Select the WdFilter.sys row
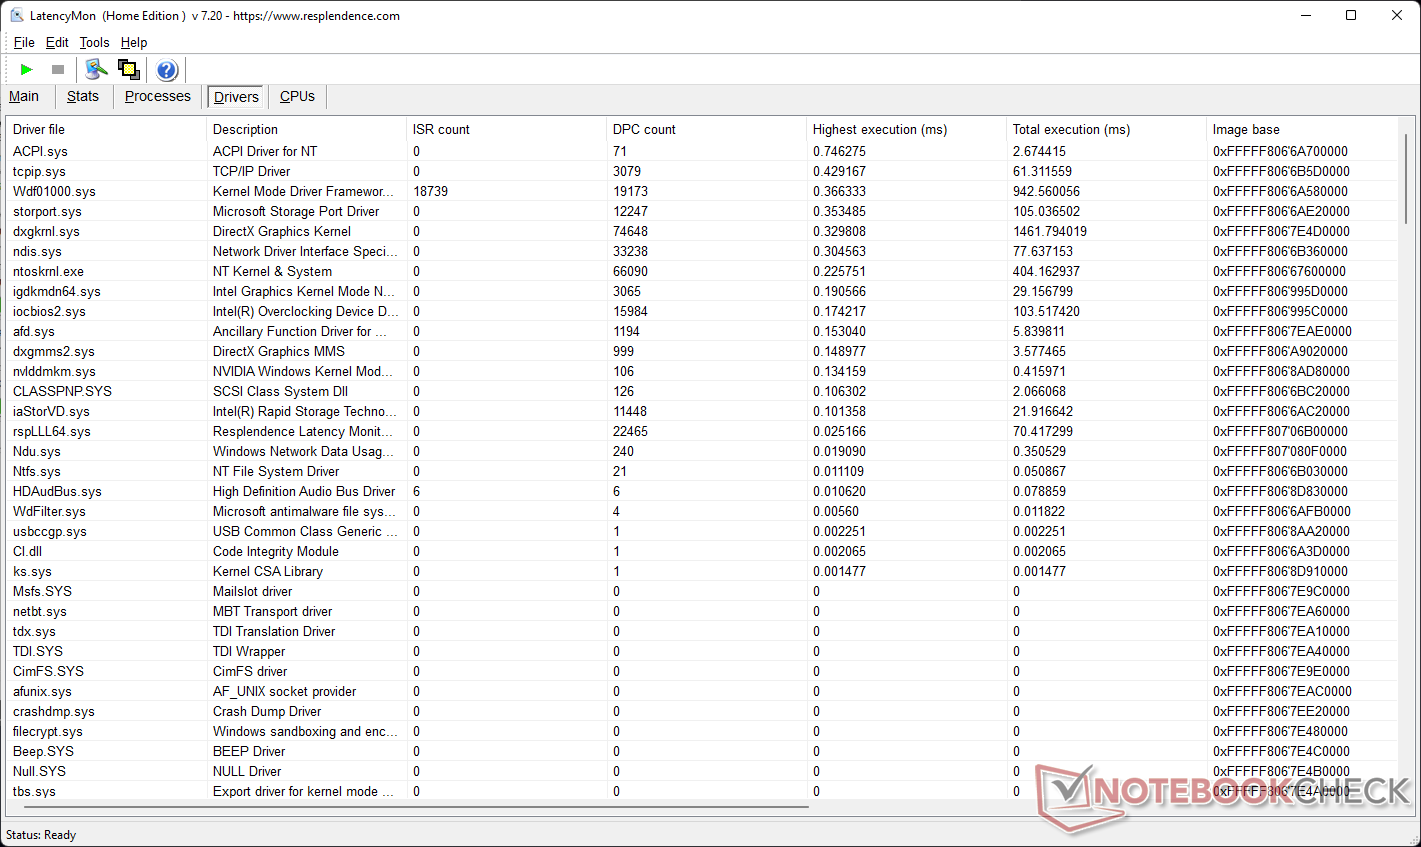This screenshot has width=1421, height=847. (x=703, y=511)
